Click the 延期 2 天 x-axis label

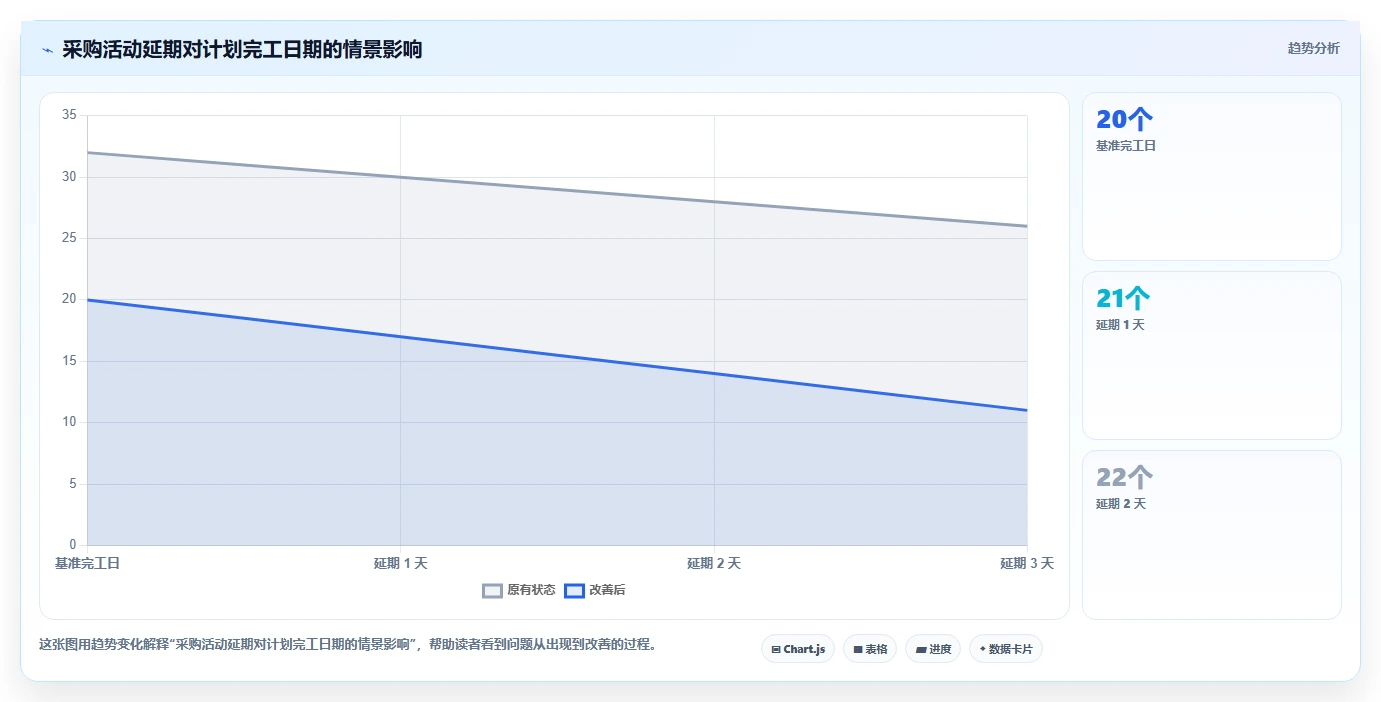714,564
